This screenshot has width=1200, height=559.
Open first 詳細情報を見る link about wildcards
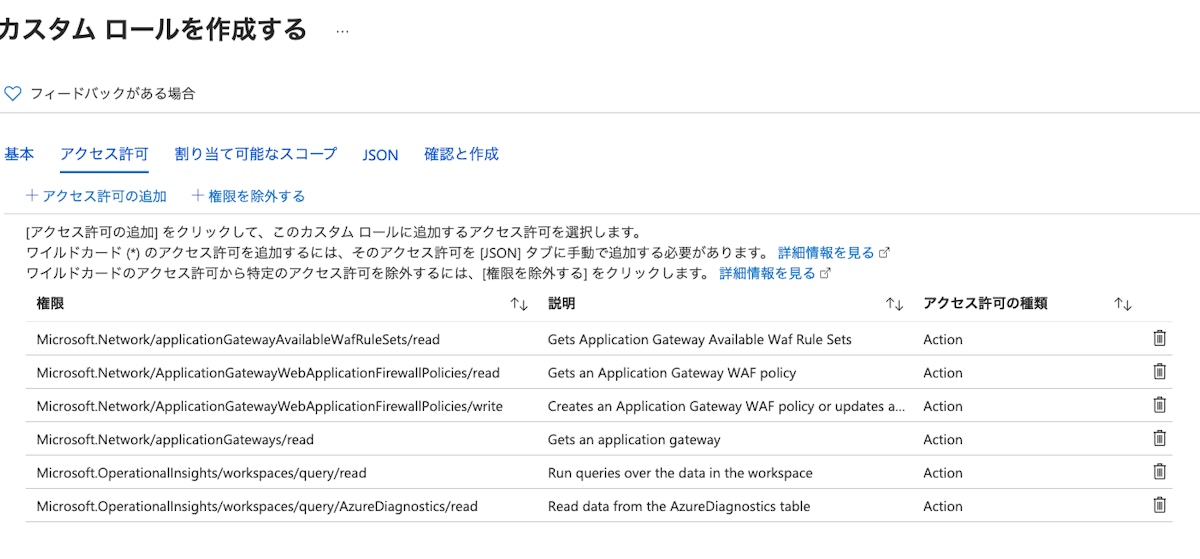point(826,252)
